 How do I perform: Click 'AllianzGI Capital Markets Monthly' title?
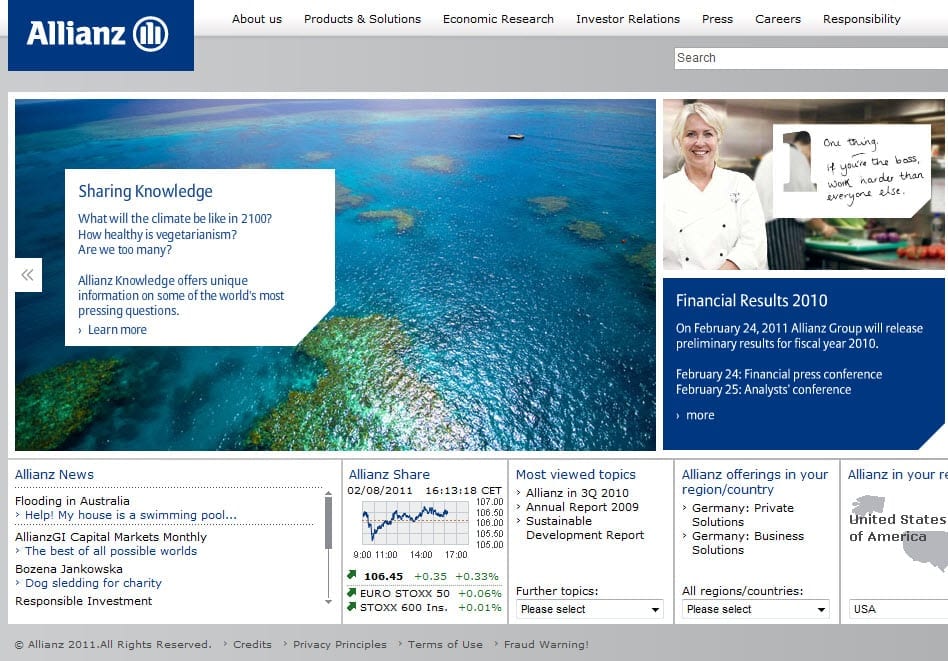click(x=111, y=537)
